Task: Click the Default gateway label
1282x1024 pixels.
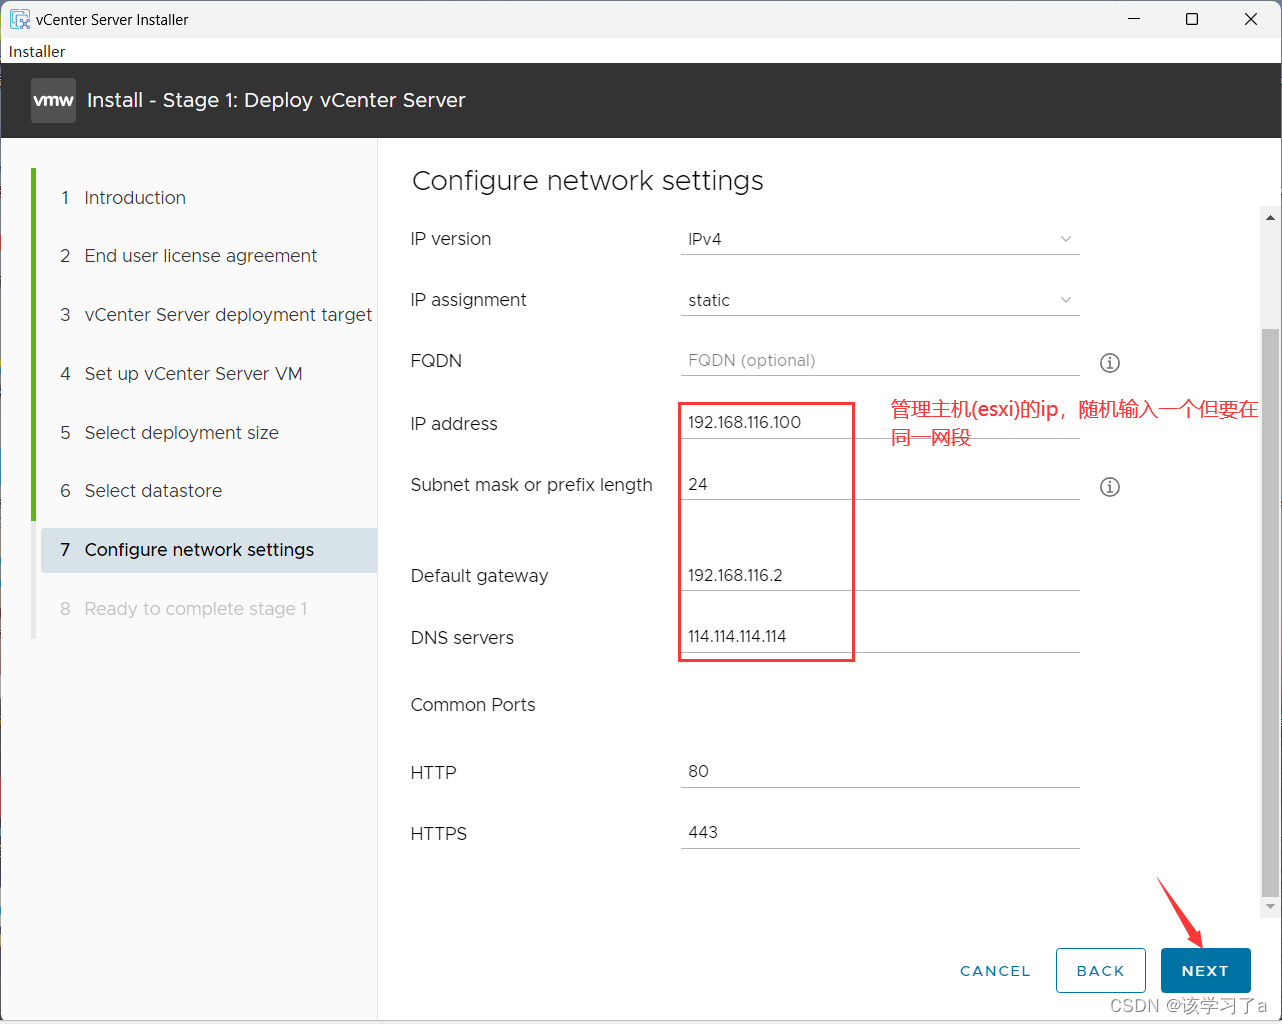Action: pos(479,576)
